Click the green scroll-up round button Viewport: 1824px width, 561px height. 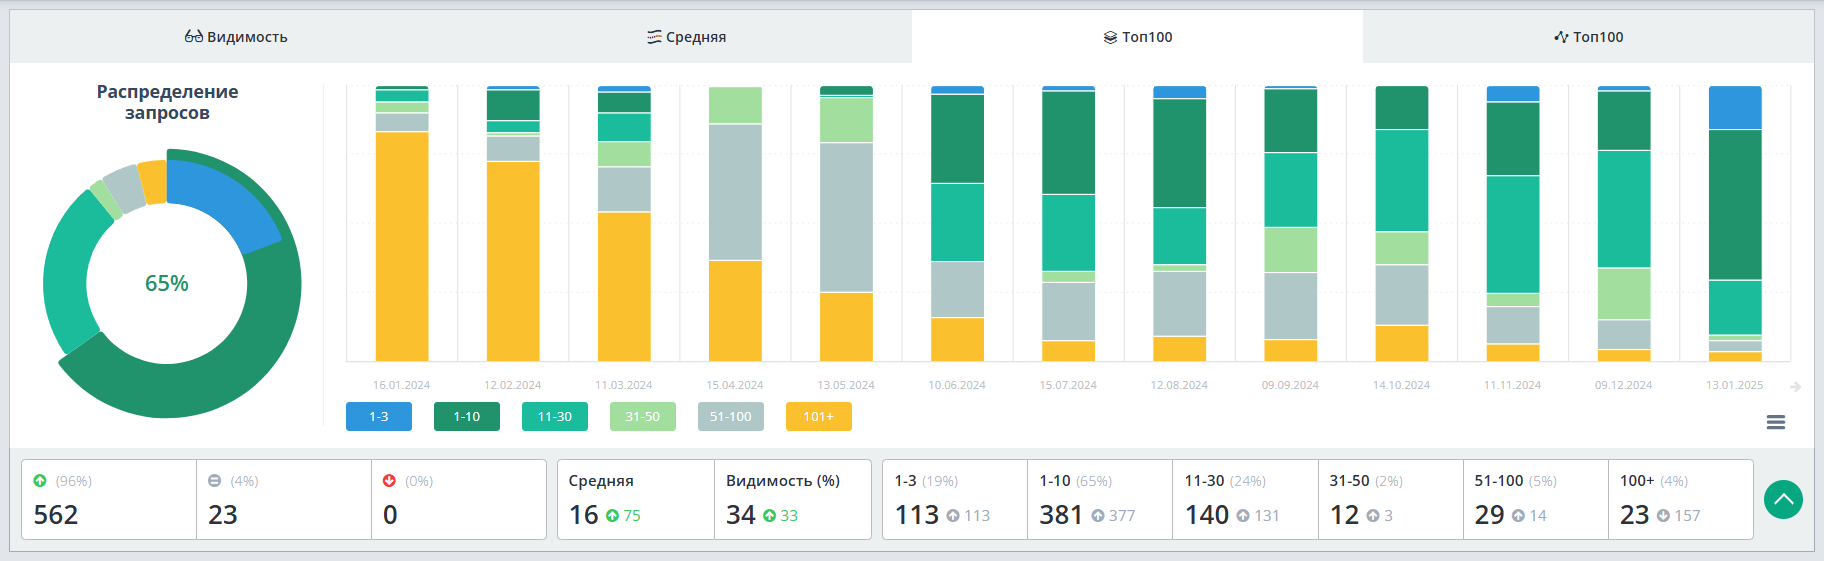[x=1783, y=499]
